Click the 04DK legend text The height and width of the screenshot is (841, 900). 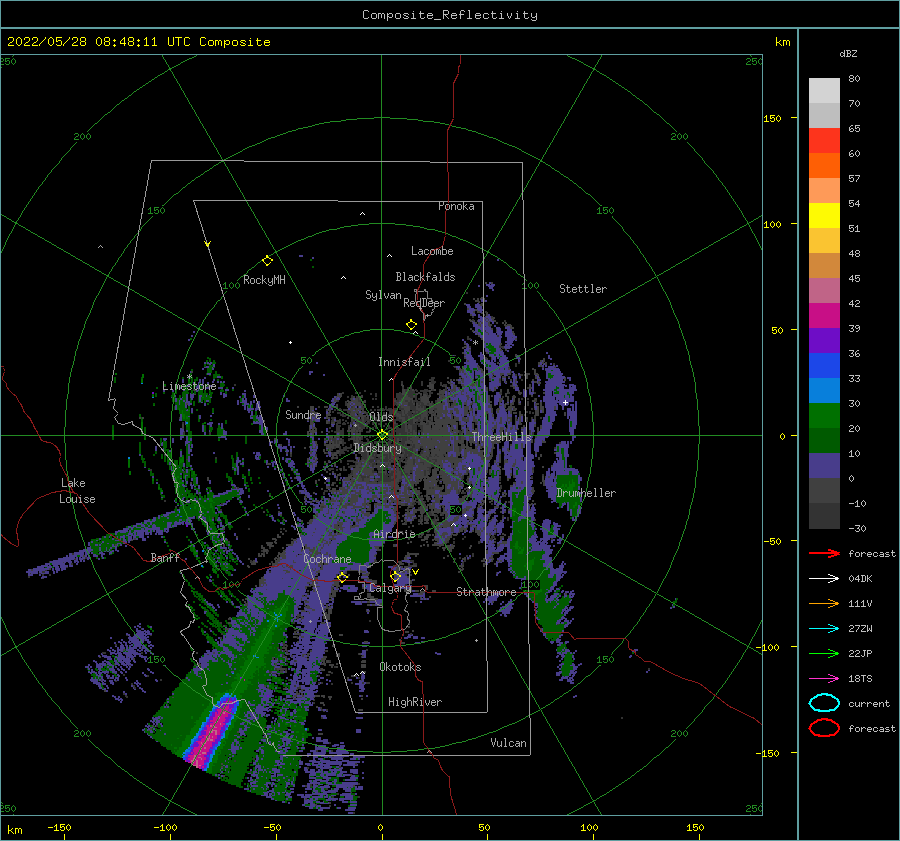(x=860, y=579)
